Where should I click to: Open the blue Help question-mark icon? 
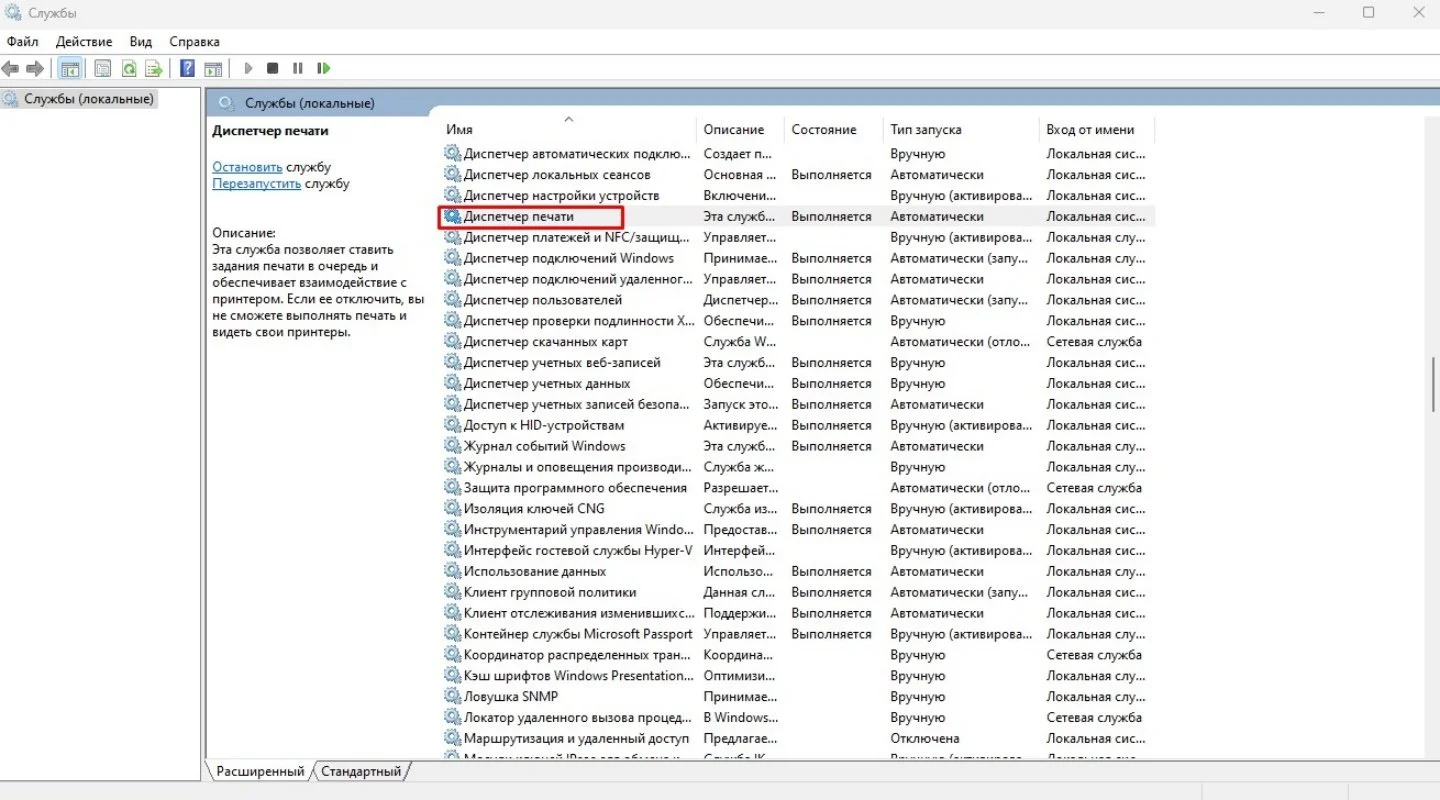[187, 68]
